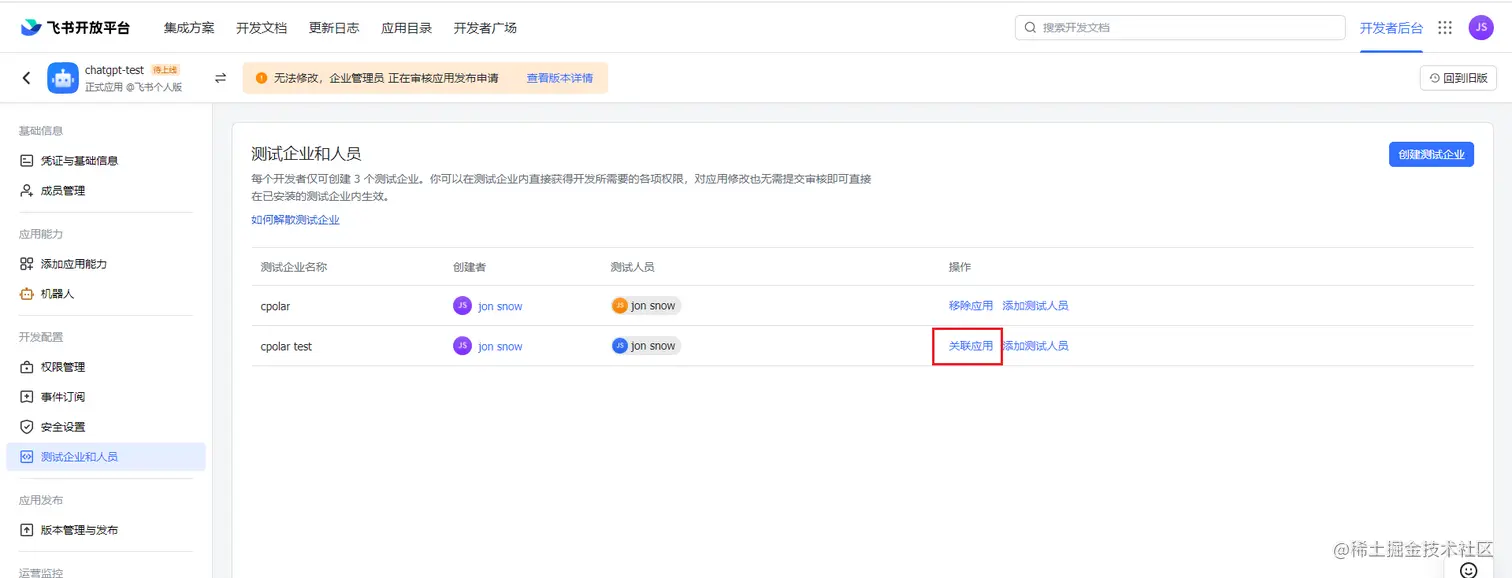Open the apps grid icon
This screenshot has height=578, width=1512.
pos(1445,28)
